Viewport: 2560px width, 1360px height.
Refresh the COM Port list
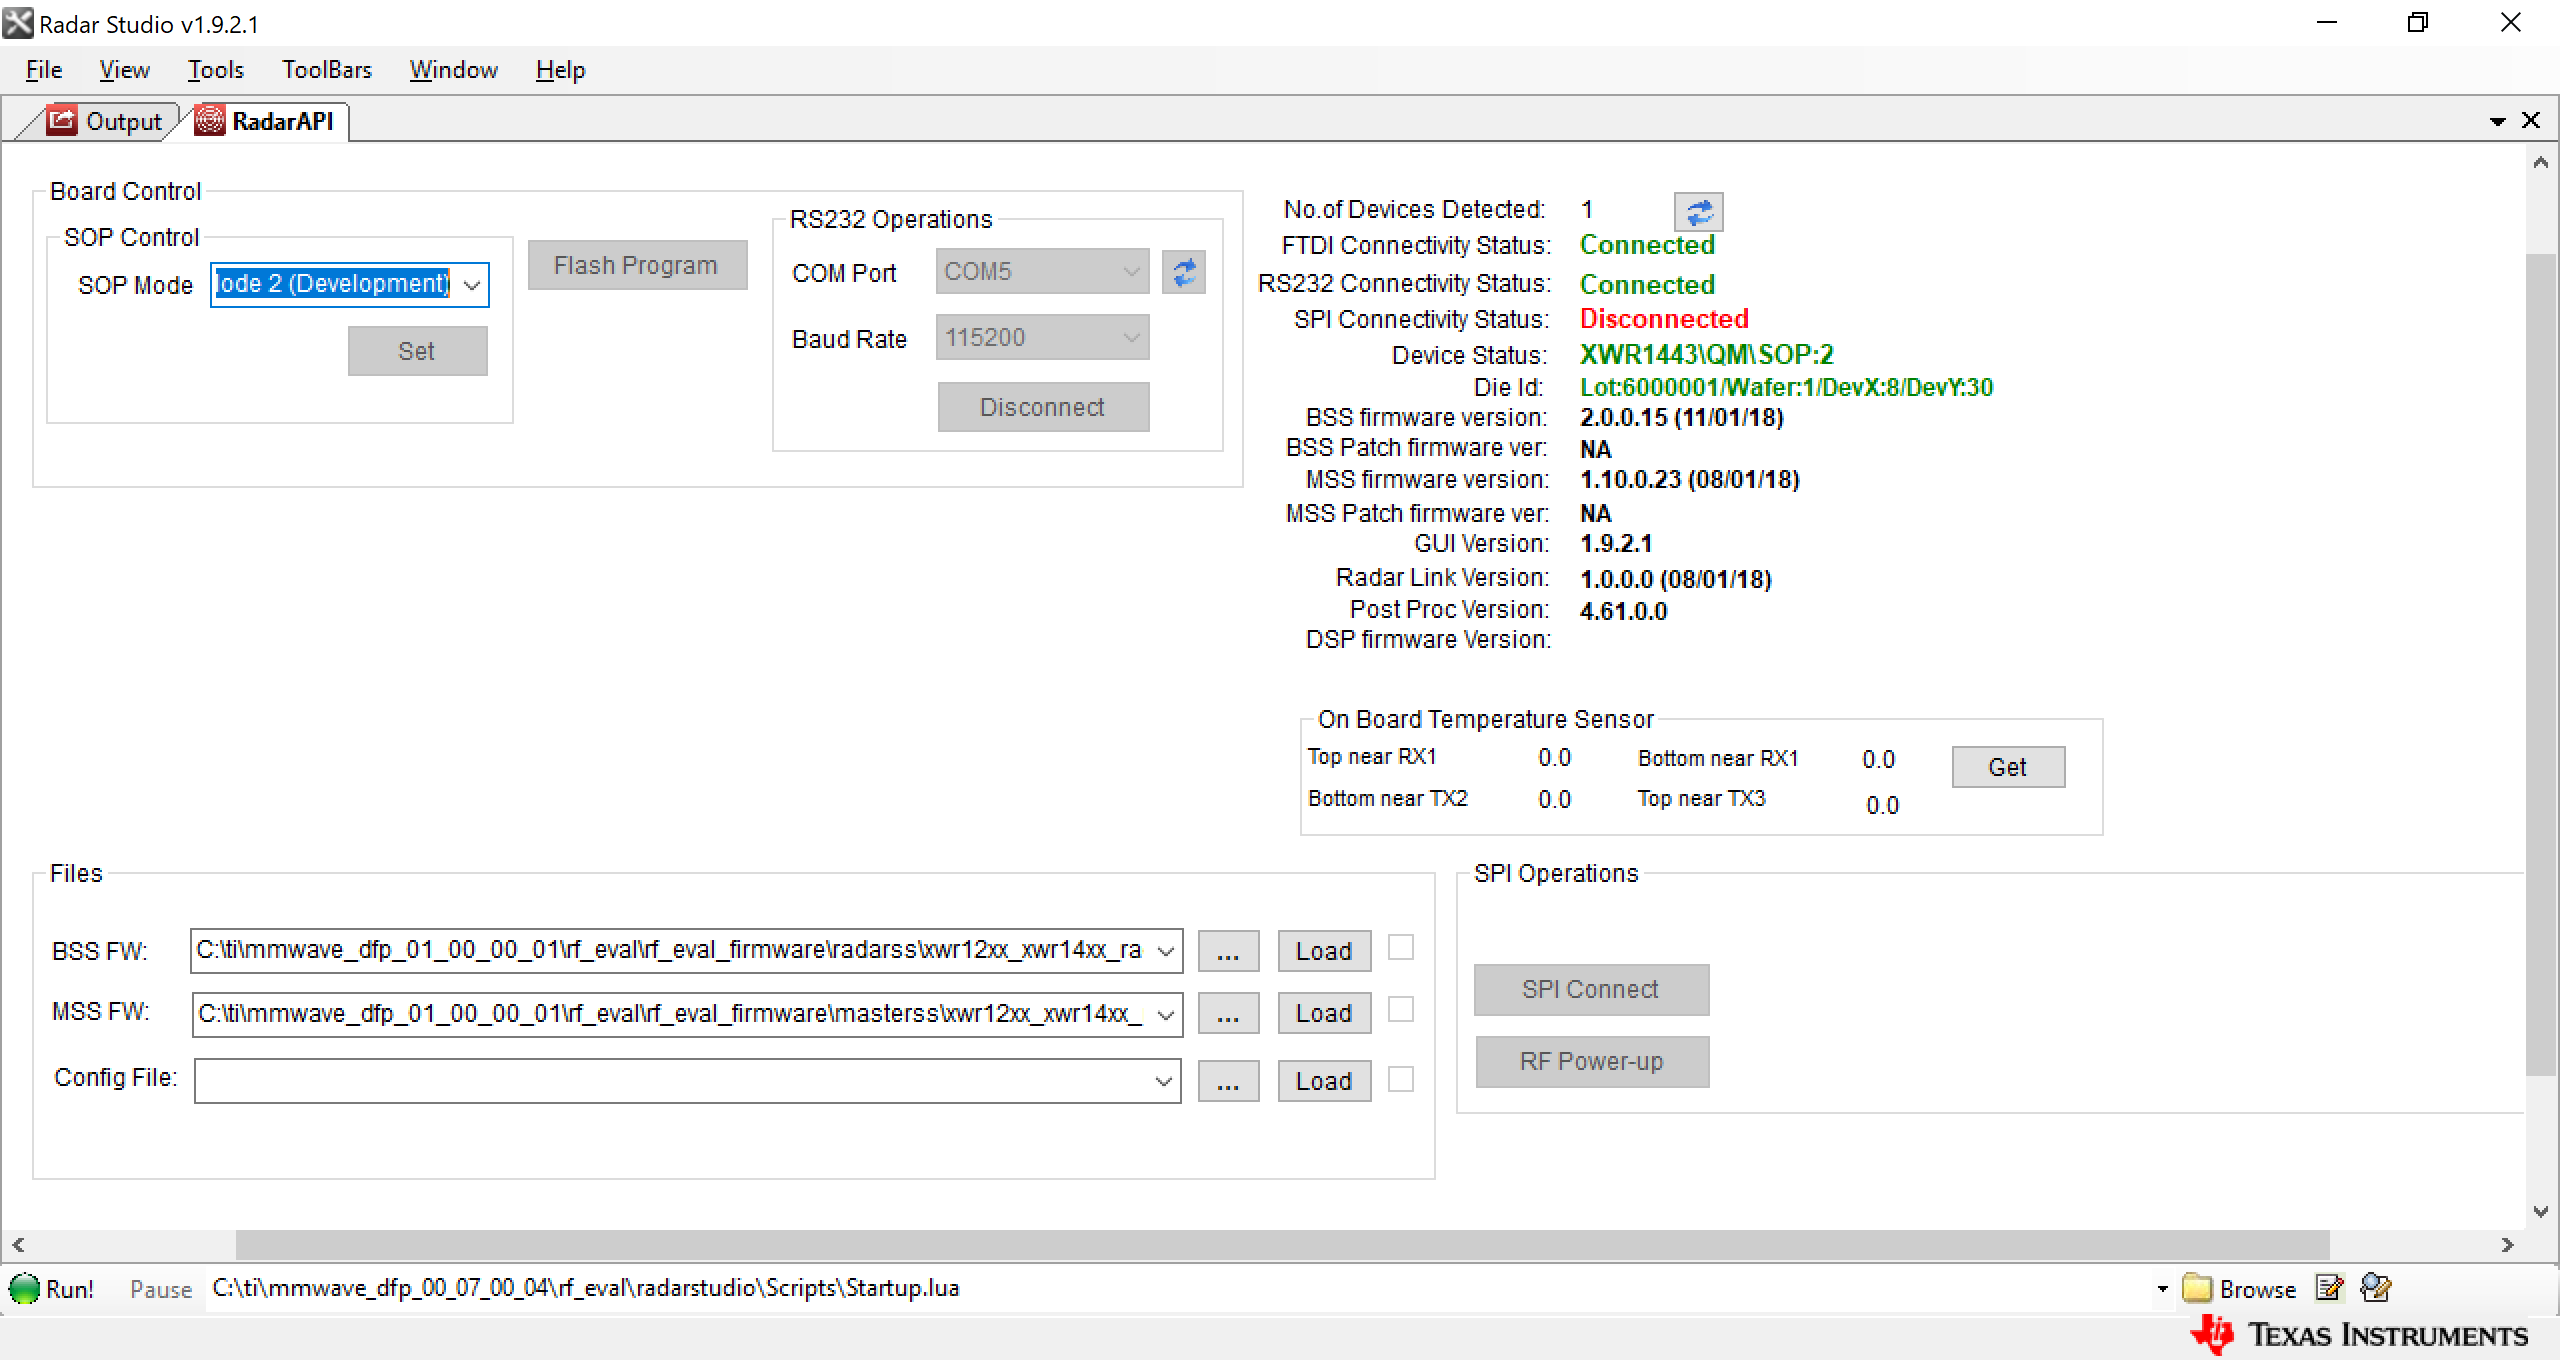(x=1184, y=272)
